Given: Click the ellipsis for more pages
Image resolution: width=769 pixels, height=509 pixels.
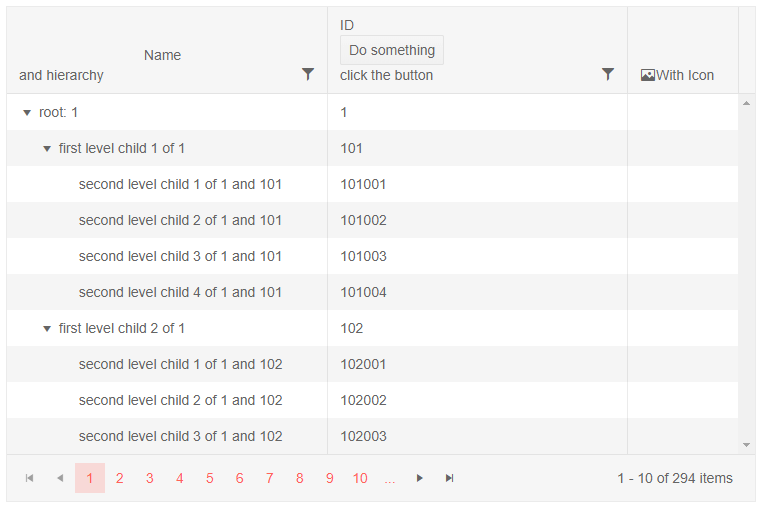Looking at the screenshot, I should pos(390,478).
